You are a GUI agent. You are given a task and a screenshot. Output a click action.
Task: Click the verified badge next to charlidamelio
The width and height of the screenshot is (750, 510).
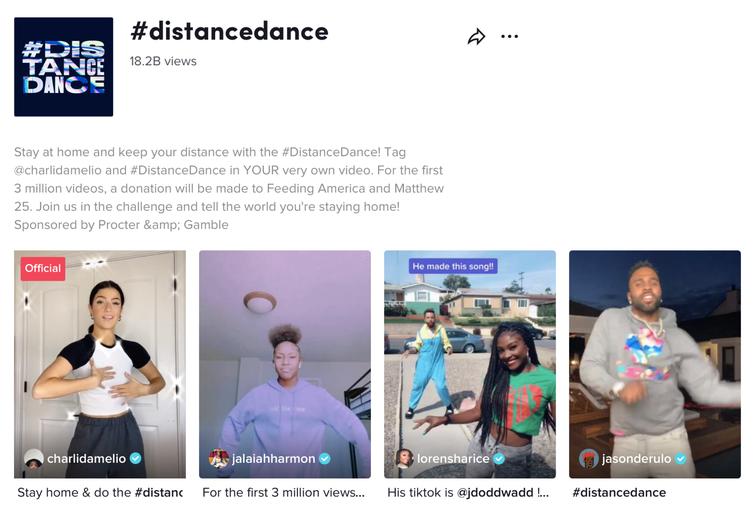[x=136, y=458]
